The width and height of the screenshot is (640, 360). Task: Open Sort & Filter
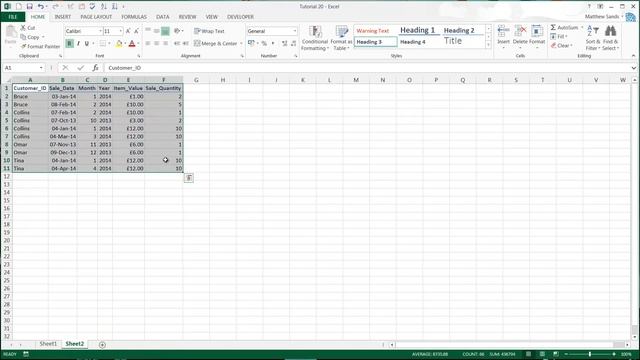(x=593, y=38)
